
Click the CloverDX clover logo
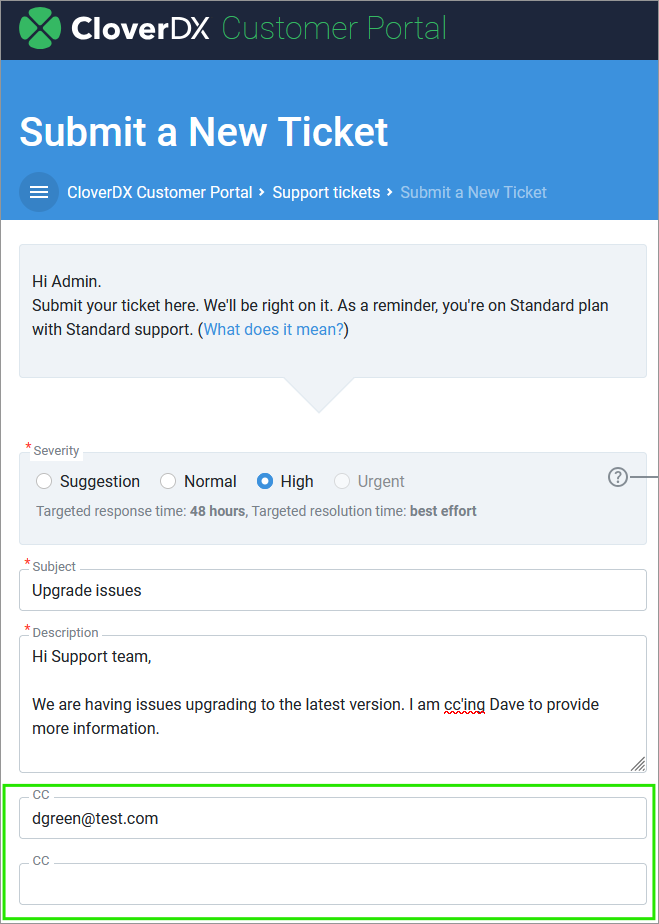(40, 29)
